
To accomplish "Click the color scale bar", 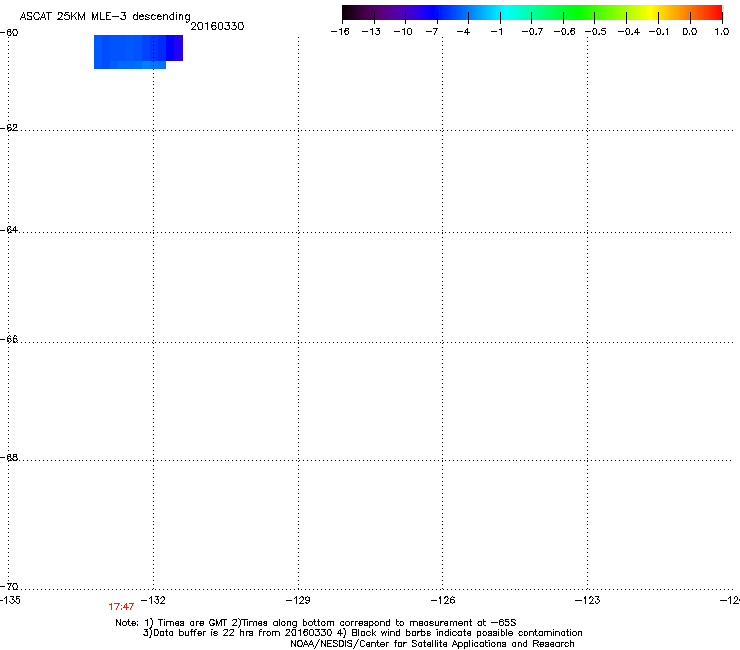I will (532, 13).
